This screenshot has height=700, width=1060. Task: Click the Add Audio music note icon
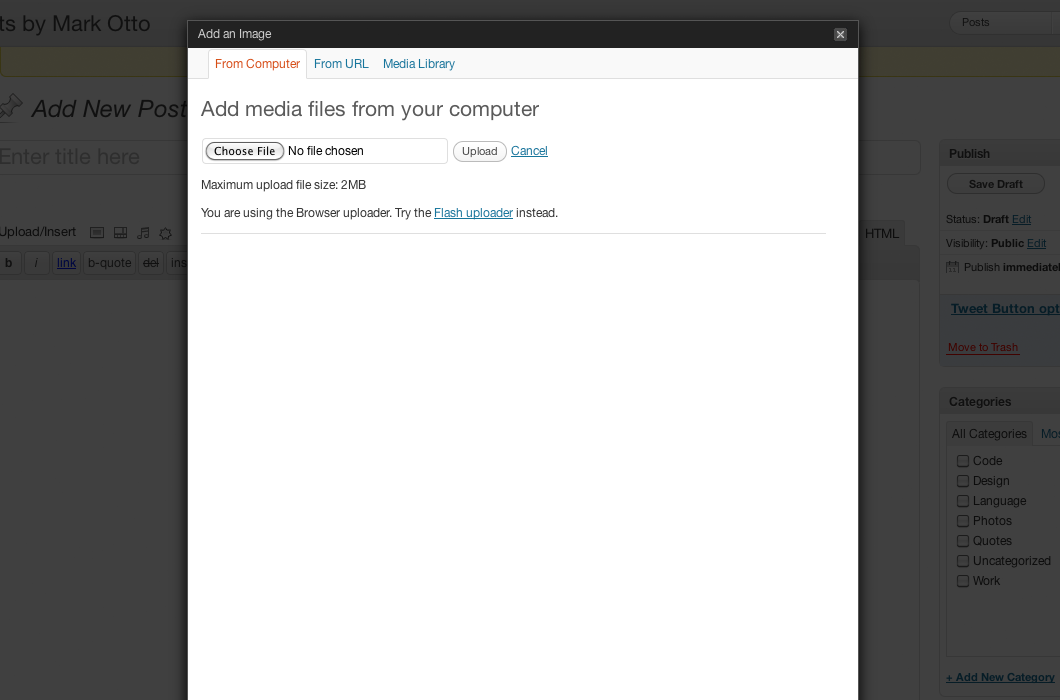(x=143, y=233)
